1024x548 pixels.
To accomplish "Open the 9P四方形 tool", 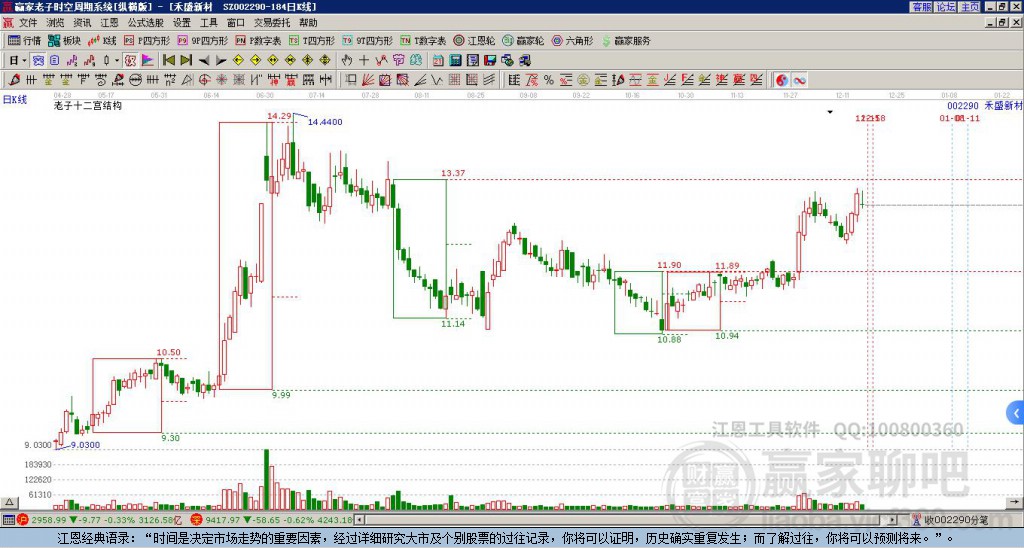I will [202, 40].
